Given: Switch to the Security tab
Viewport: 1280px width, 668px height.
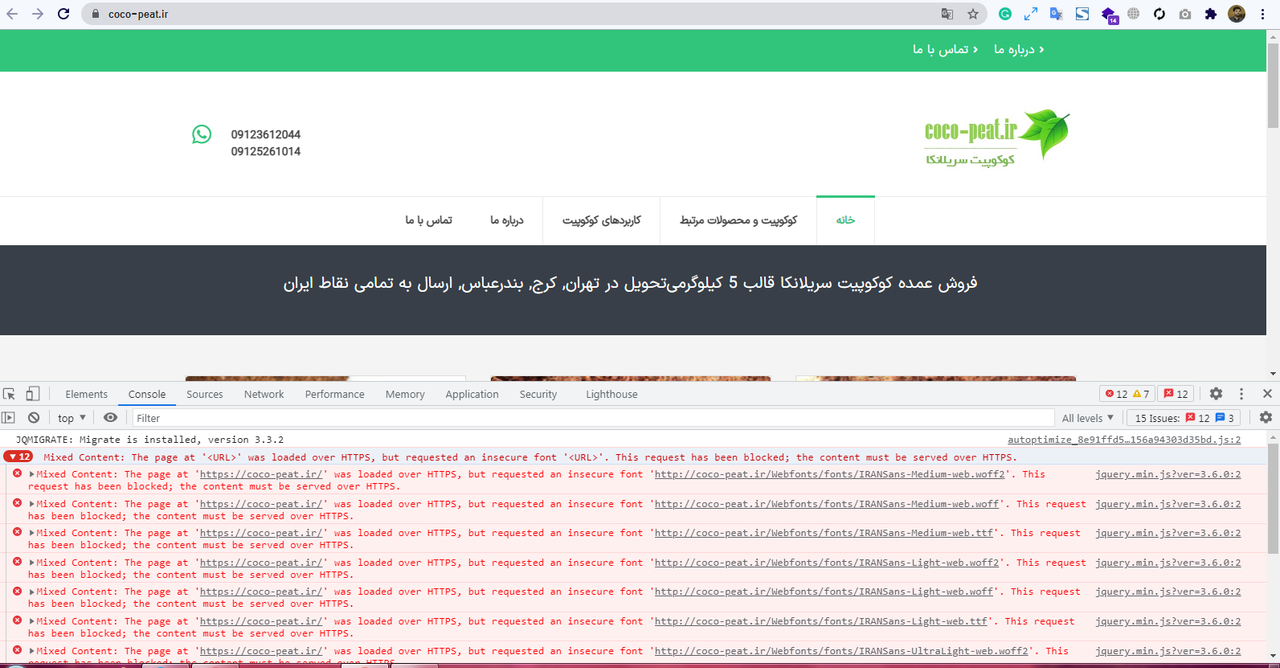Looking at the screenshot, I should 538,394.
